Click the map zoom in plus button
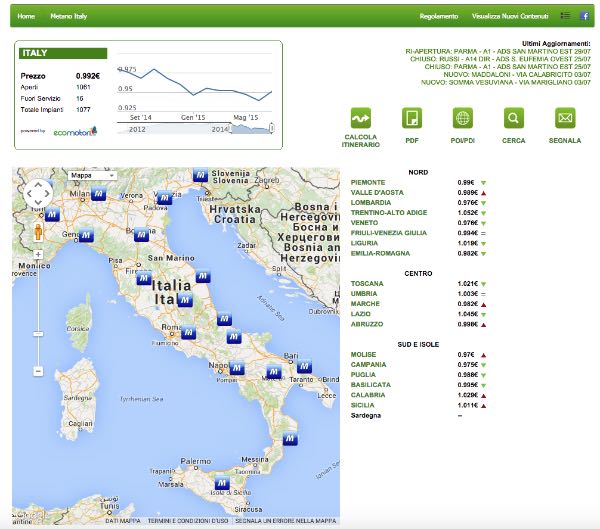Image resolution: width=600 pixels, height=529 pixels. pyautogui.click(x=38, y=255)
